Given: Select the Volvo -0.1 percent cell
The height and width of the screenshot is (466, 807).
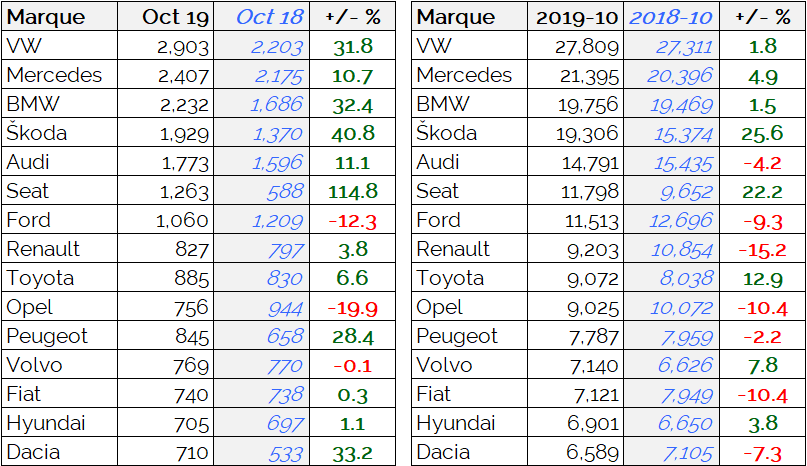Looking at the screenshot, I should click(353, 365).
